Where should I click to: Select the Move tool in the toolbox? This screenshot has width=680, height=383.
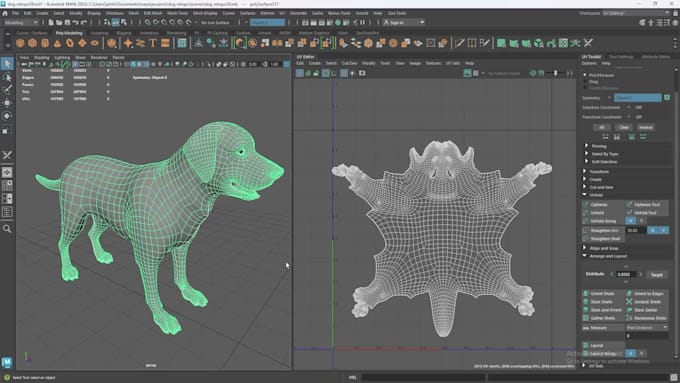point(7,103)
